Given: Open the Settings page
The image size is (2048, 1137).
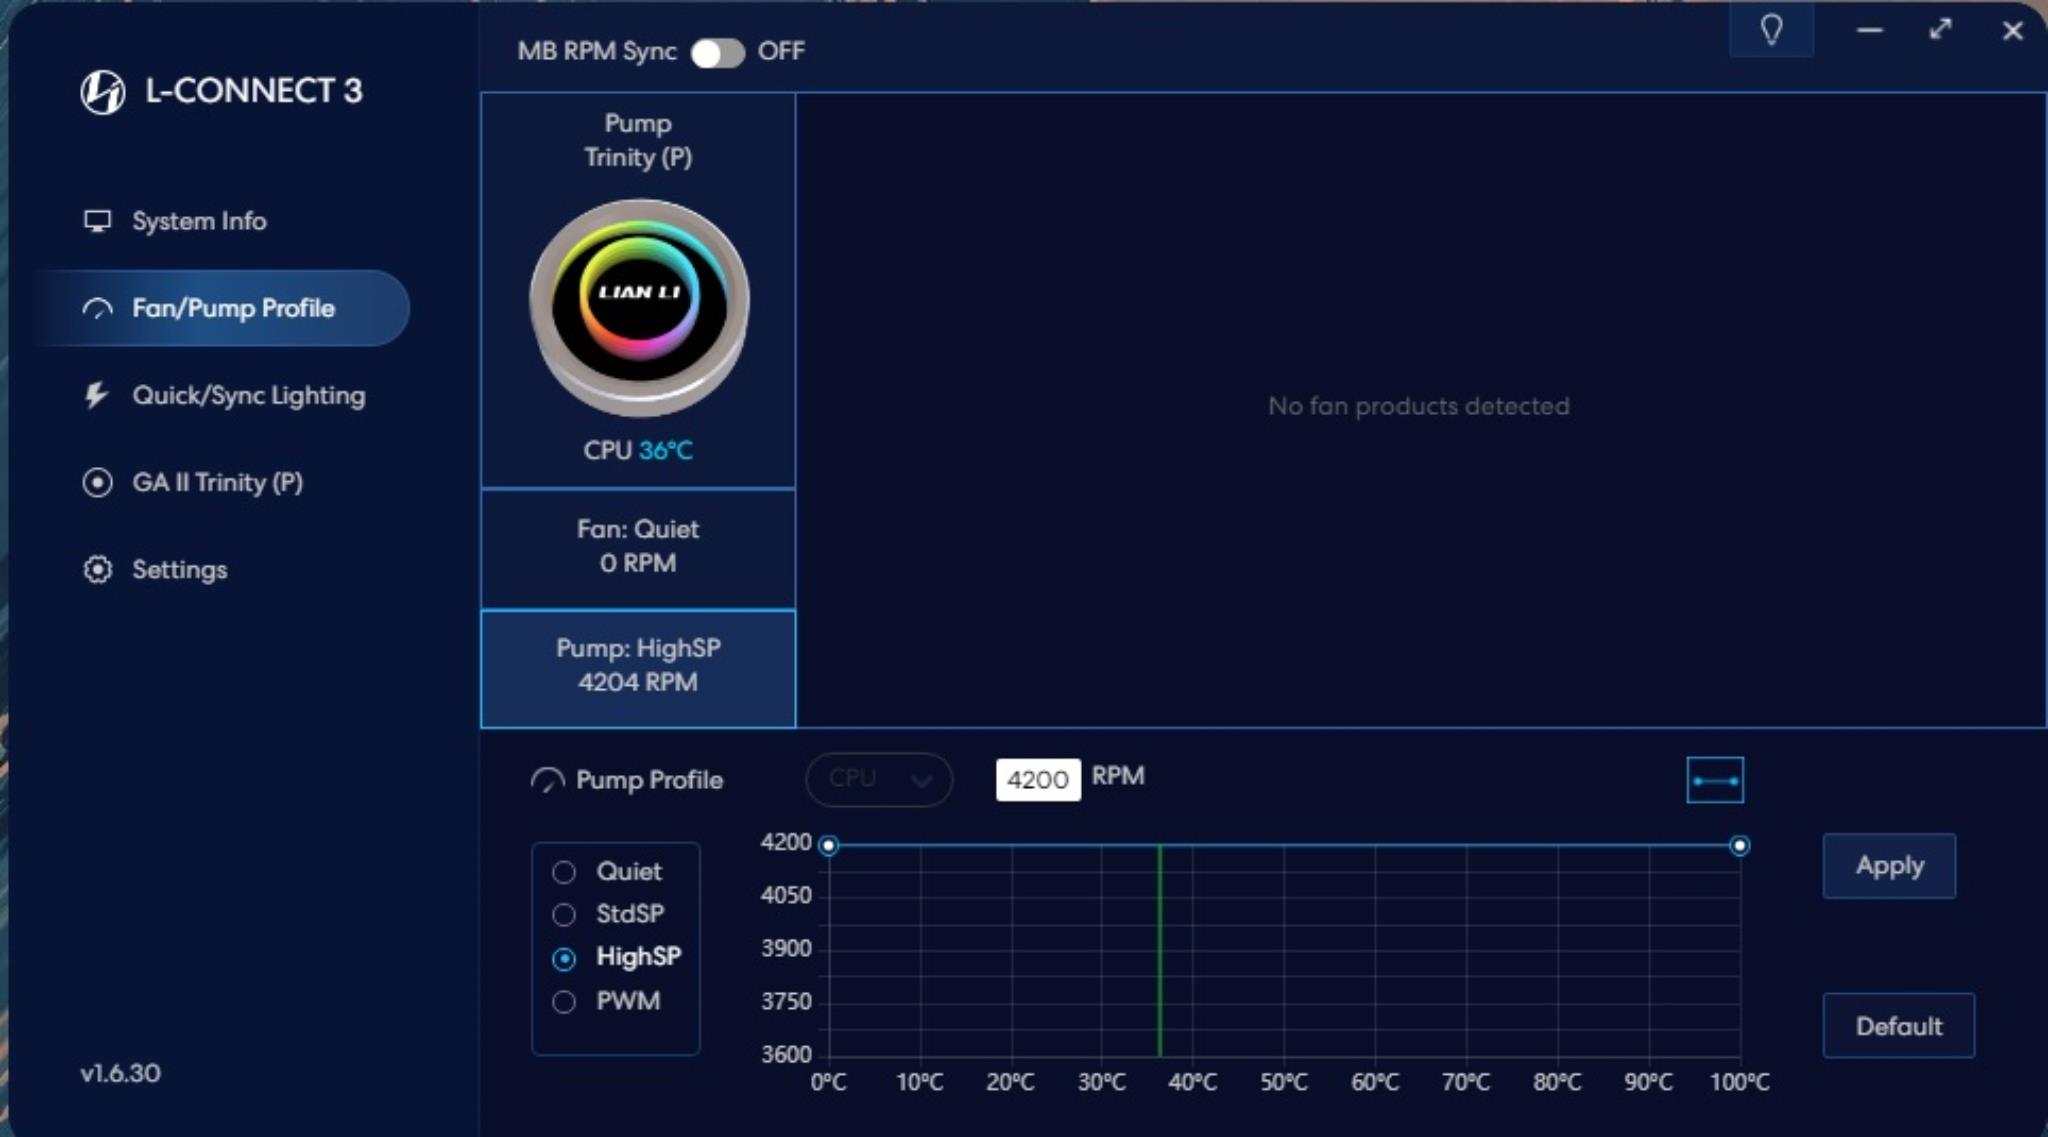Looking at the screenshot, I should point(155,569).
